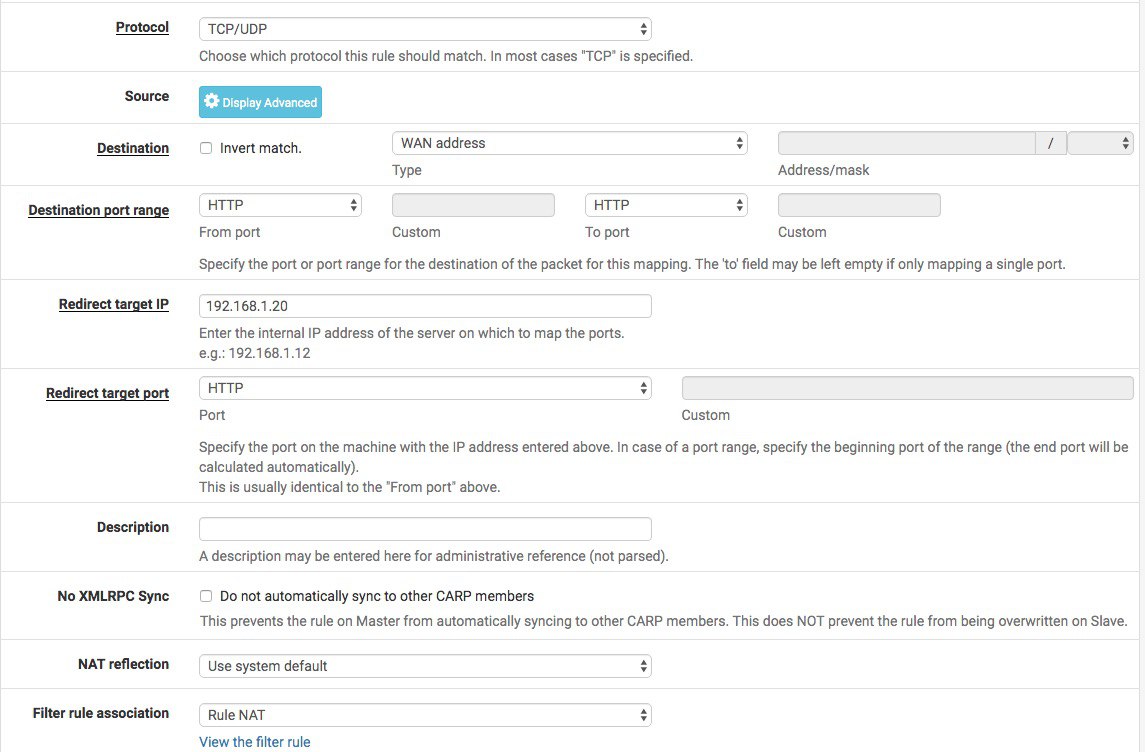Click the From port caption
The image size is (1145, 752).
click(229, 232)
